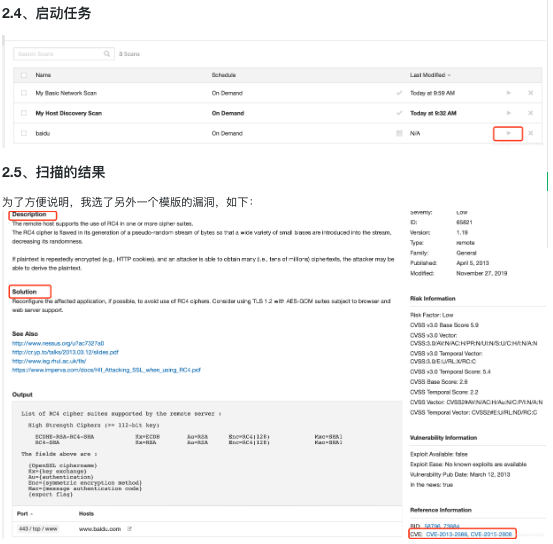Sort by Last Modified column arrow
Image resolution: width=553 pixels, height=544 pixels.
tap(449, 75)
